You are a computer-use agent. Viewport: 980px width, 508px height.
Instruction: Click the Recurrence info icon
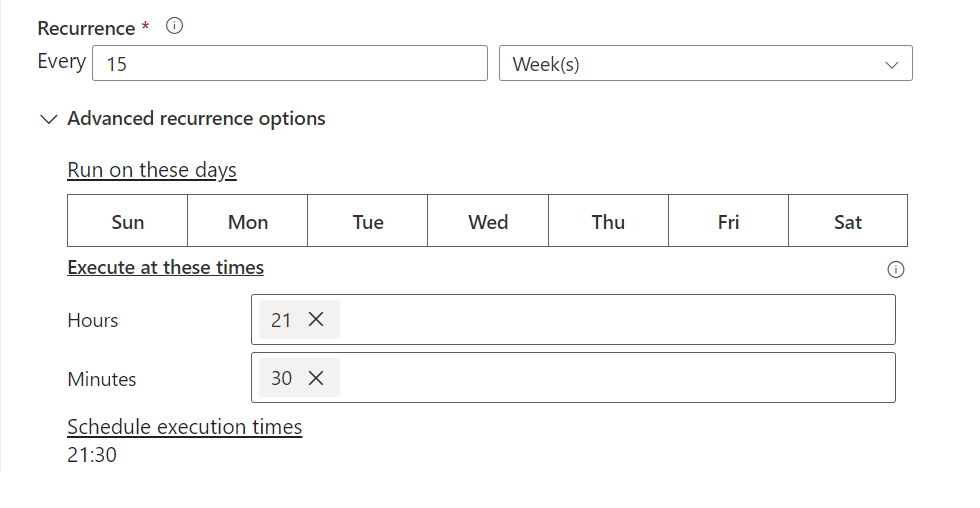click(174, 27)
